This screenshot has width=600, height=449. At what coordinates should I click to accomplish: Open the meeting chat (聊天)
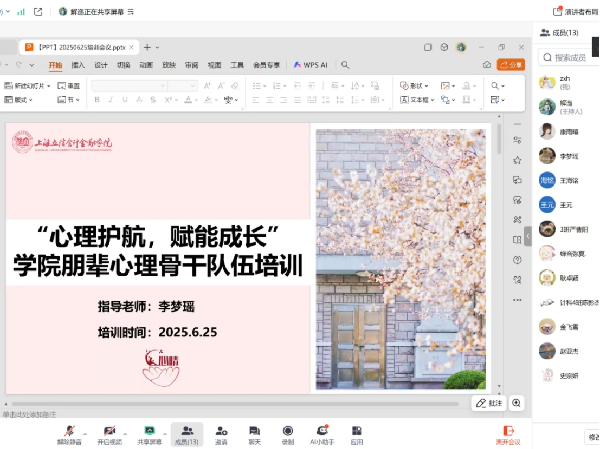pyautogui.click(x=254, y=435)
